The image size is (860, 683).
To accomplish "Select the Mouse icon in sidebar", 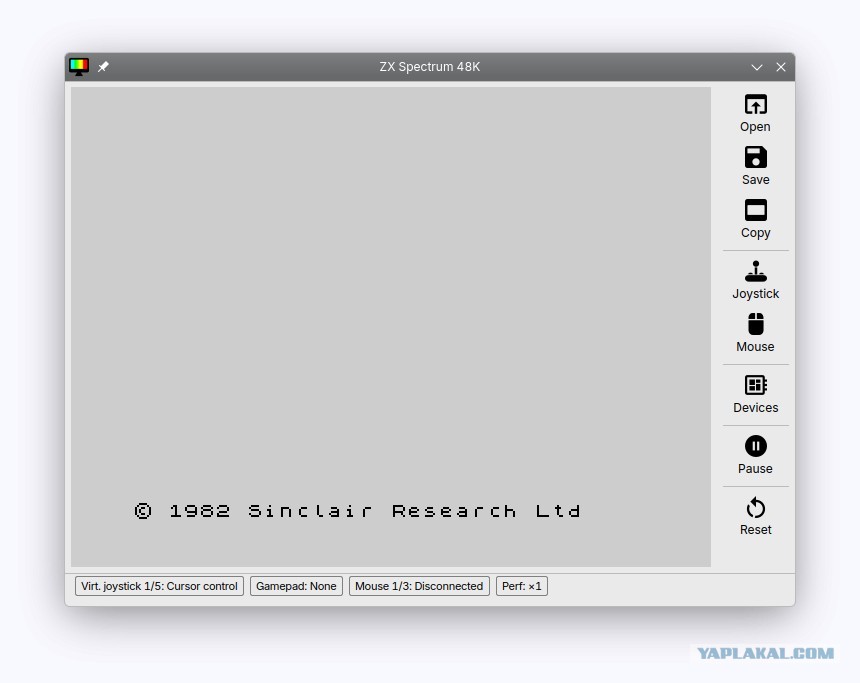I will pos(755,324).
